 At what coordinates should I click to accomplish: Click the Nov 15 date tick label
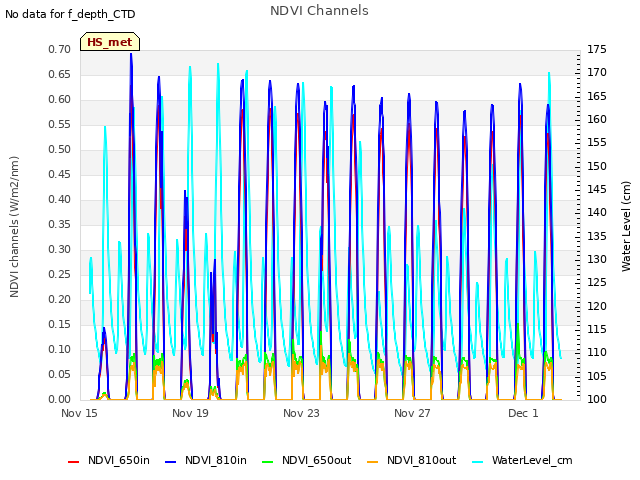pyautogui.click(x=79, y=413)
